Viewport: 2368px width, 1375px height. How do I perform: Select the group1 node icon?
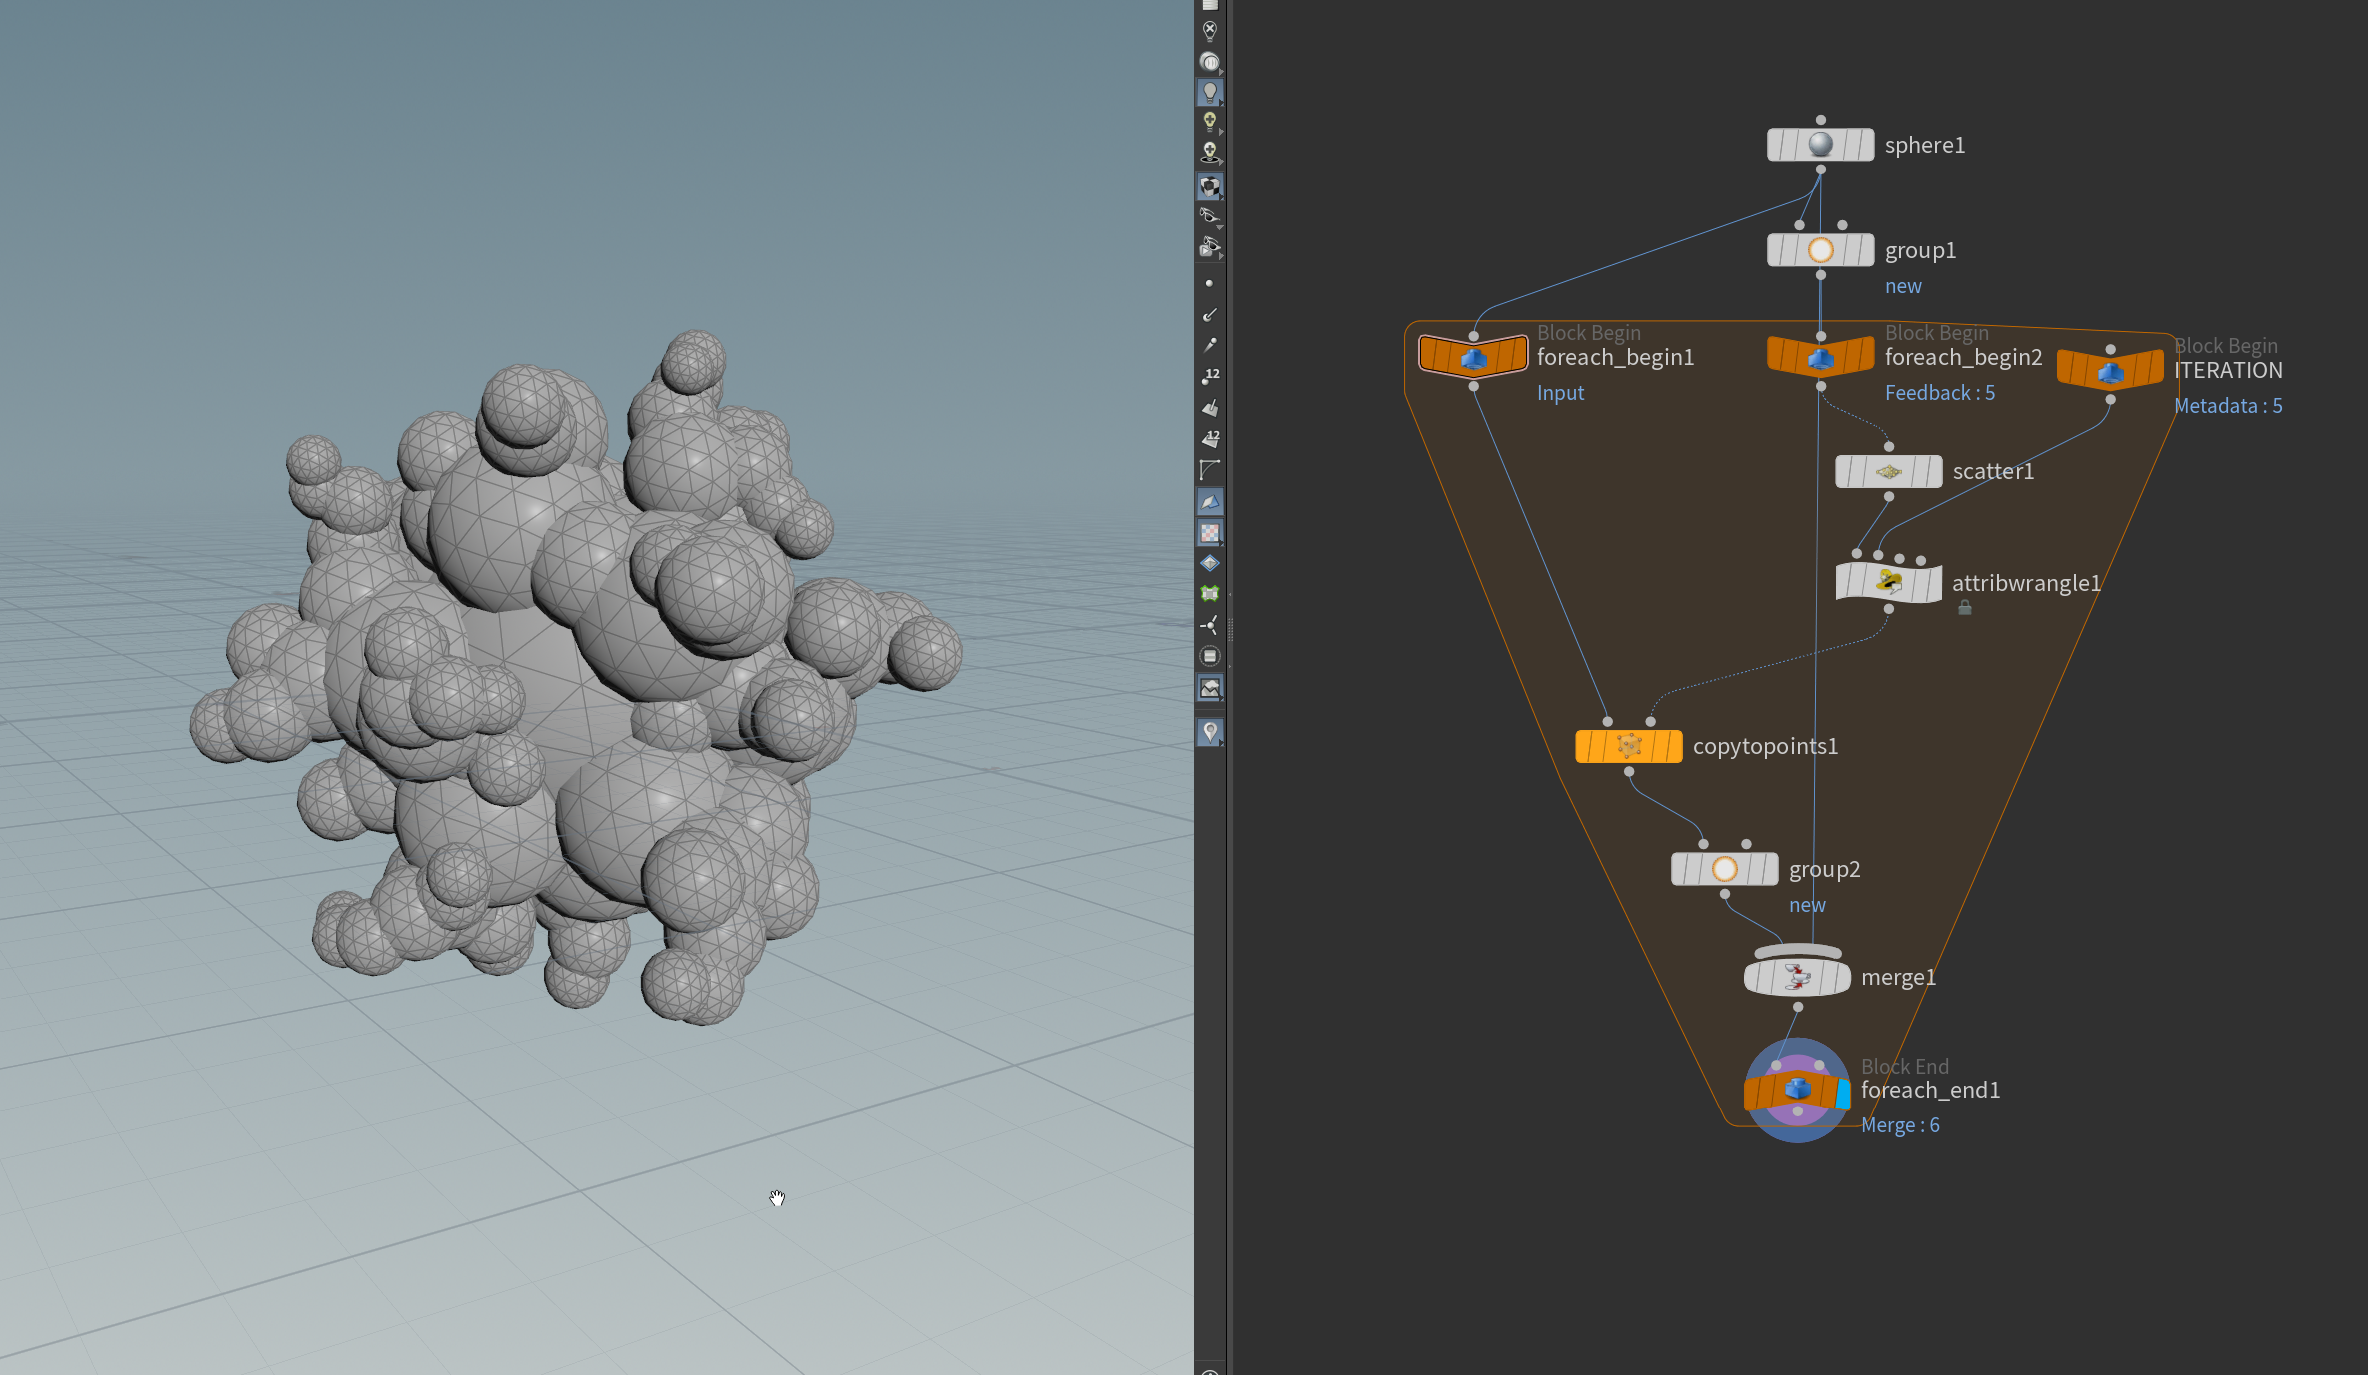[1821, 250]
